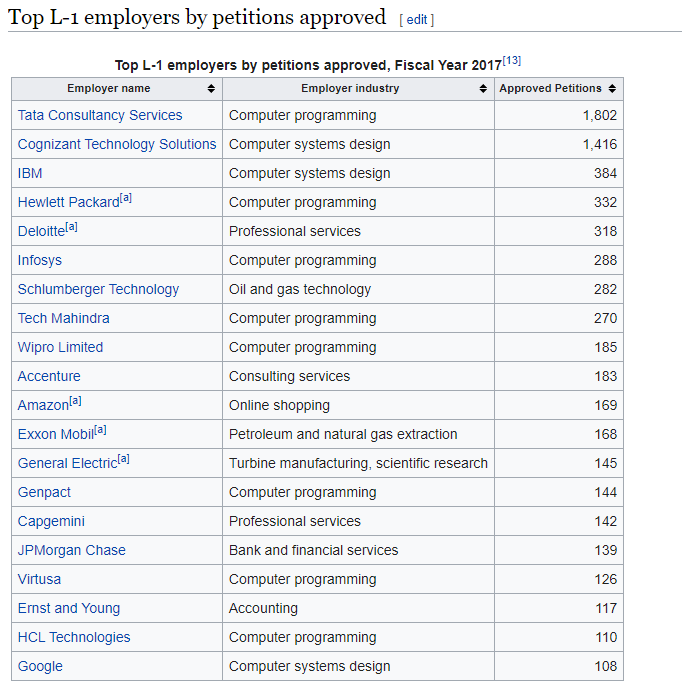The width and height of the screenshot is (682, 689).
Task: Click footnote [a] next to Amazon
Action: 75,401
